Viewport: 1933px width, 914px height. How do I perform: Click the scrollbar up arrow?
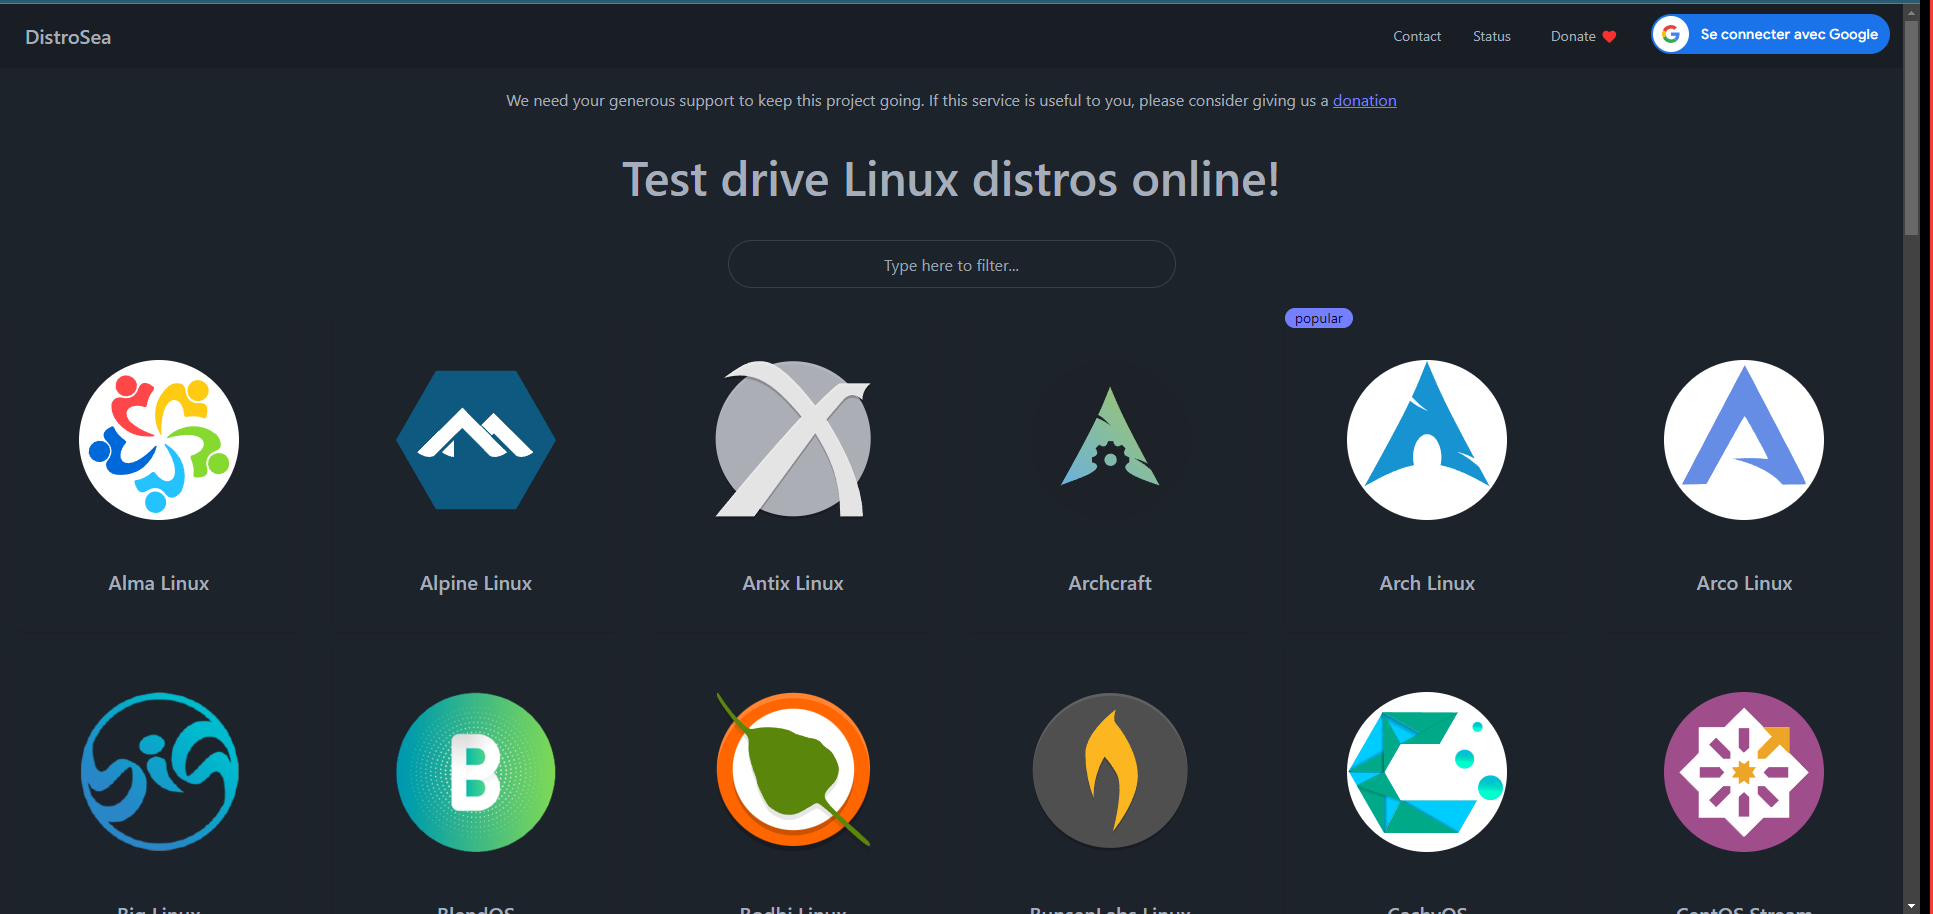[x=1911, y=13]
